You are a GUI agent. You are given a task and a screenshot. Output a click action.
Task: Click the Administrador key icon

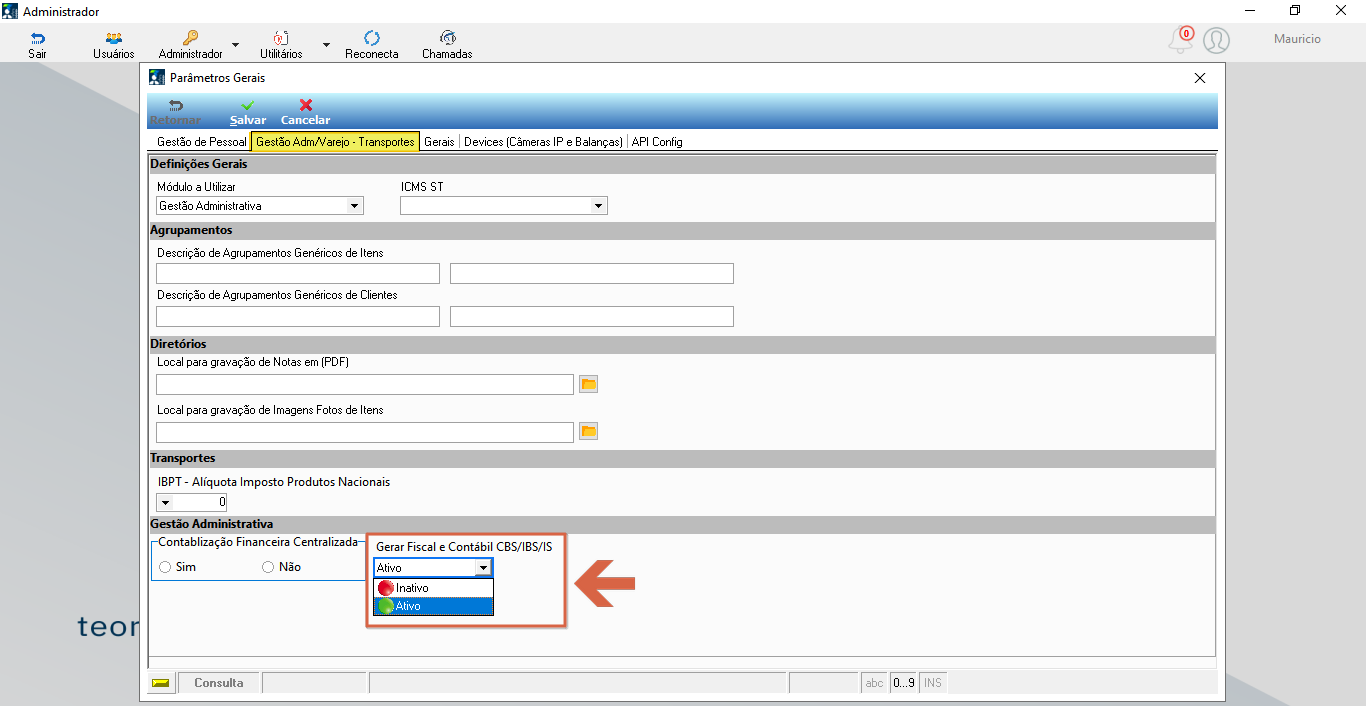[190, 38]
